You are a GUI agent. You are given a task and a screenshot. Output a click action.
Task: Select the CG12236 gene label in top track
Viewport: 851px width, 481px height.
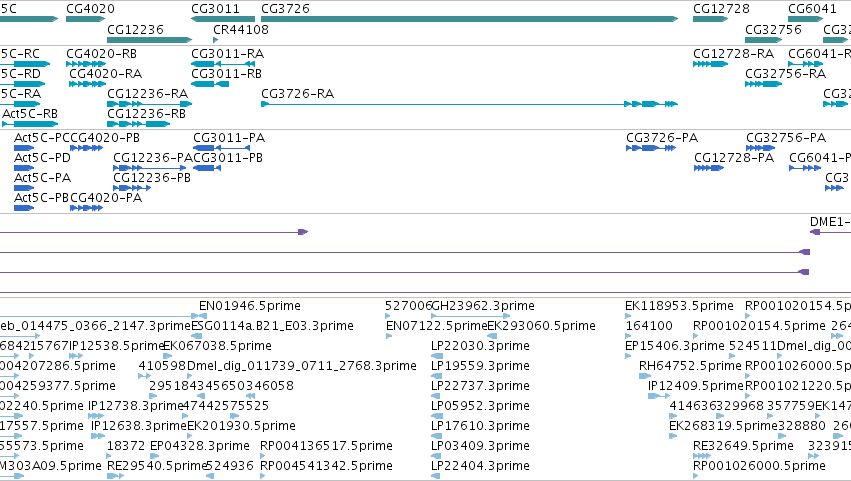135,29
